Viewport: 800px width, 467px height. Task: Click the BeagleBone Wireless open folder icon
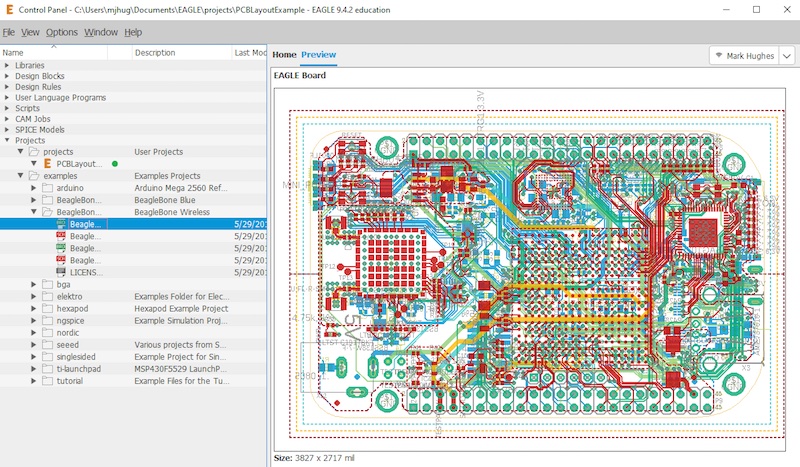click(x=47, y=212)
